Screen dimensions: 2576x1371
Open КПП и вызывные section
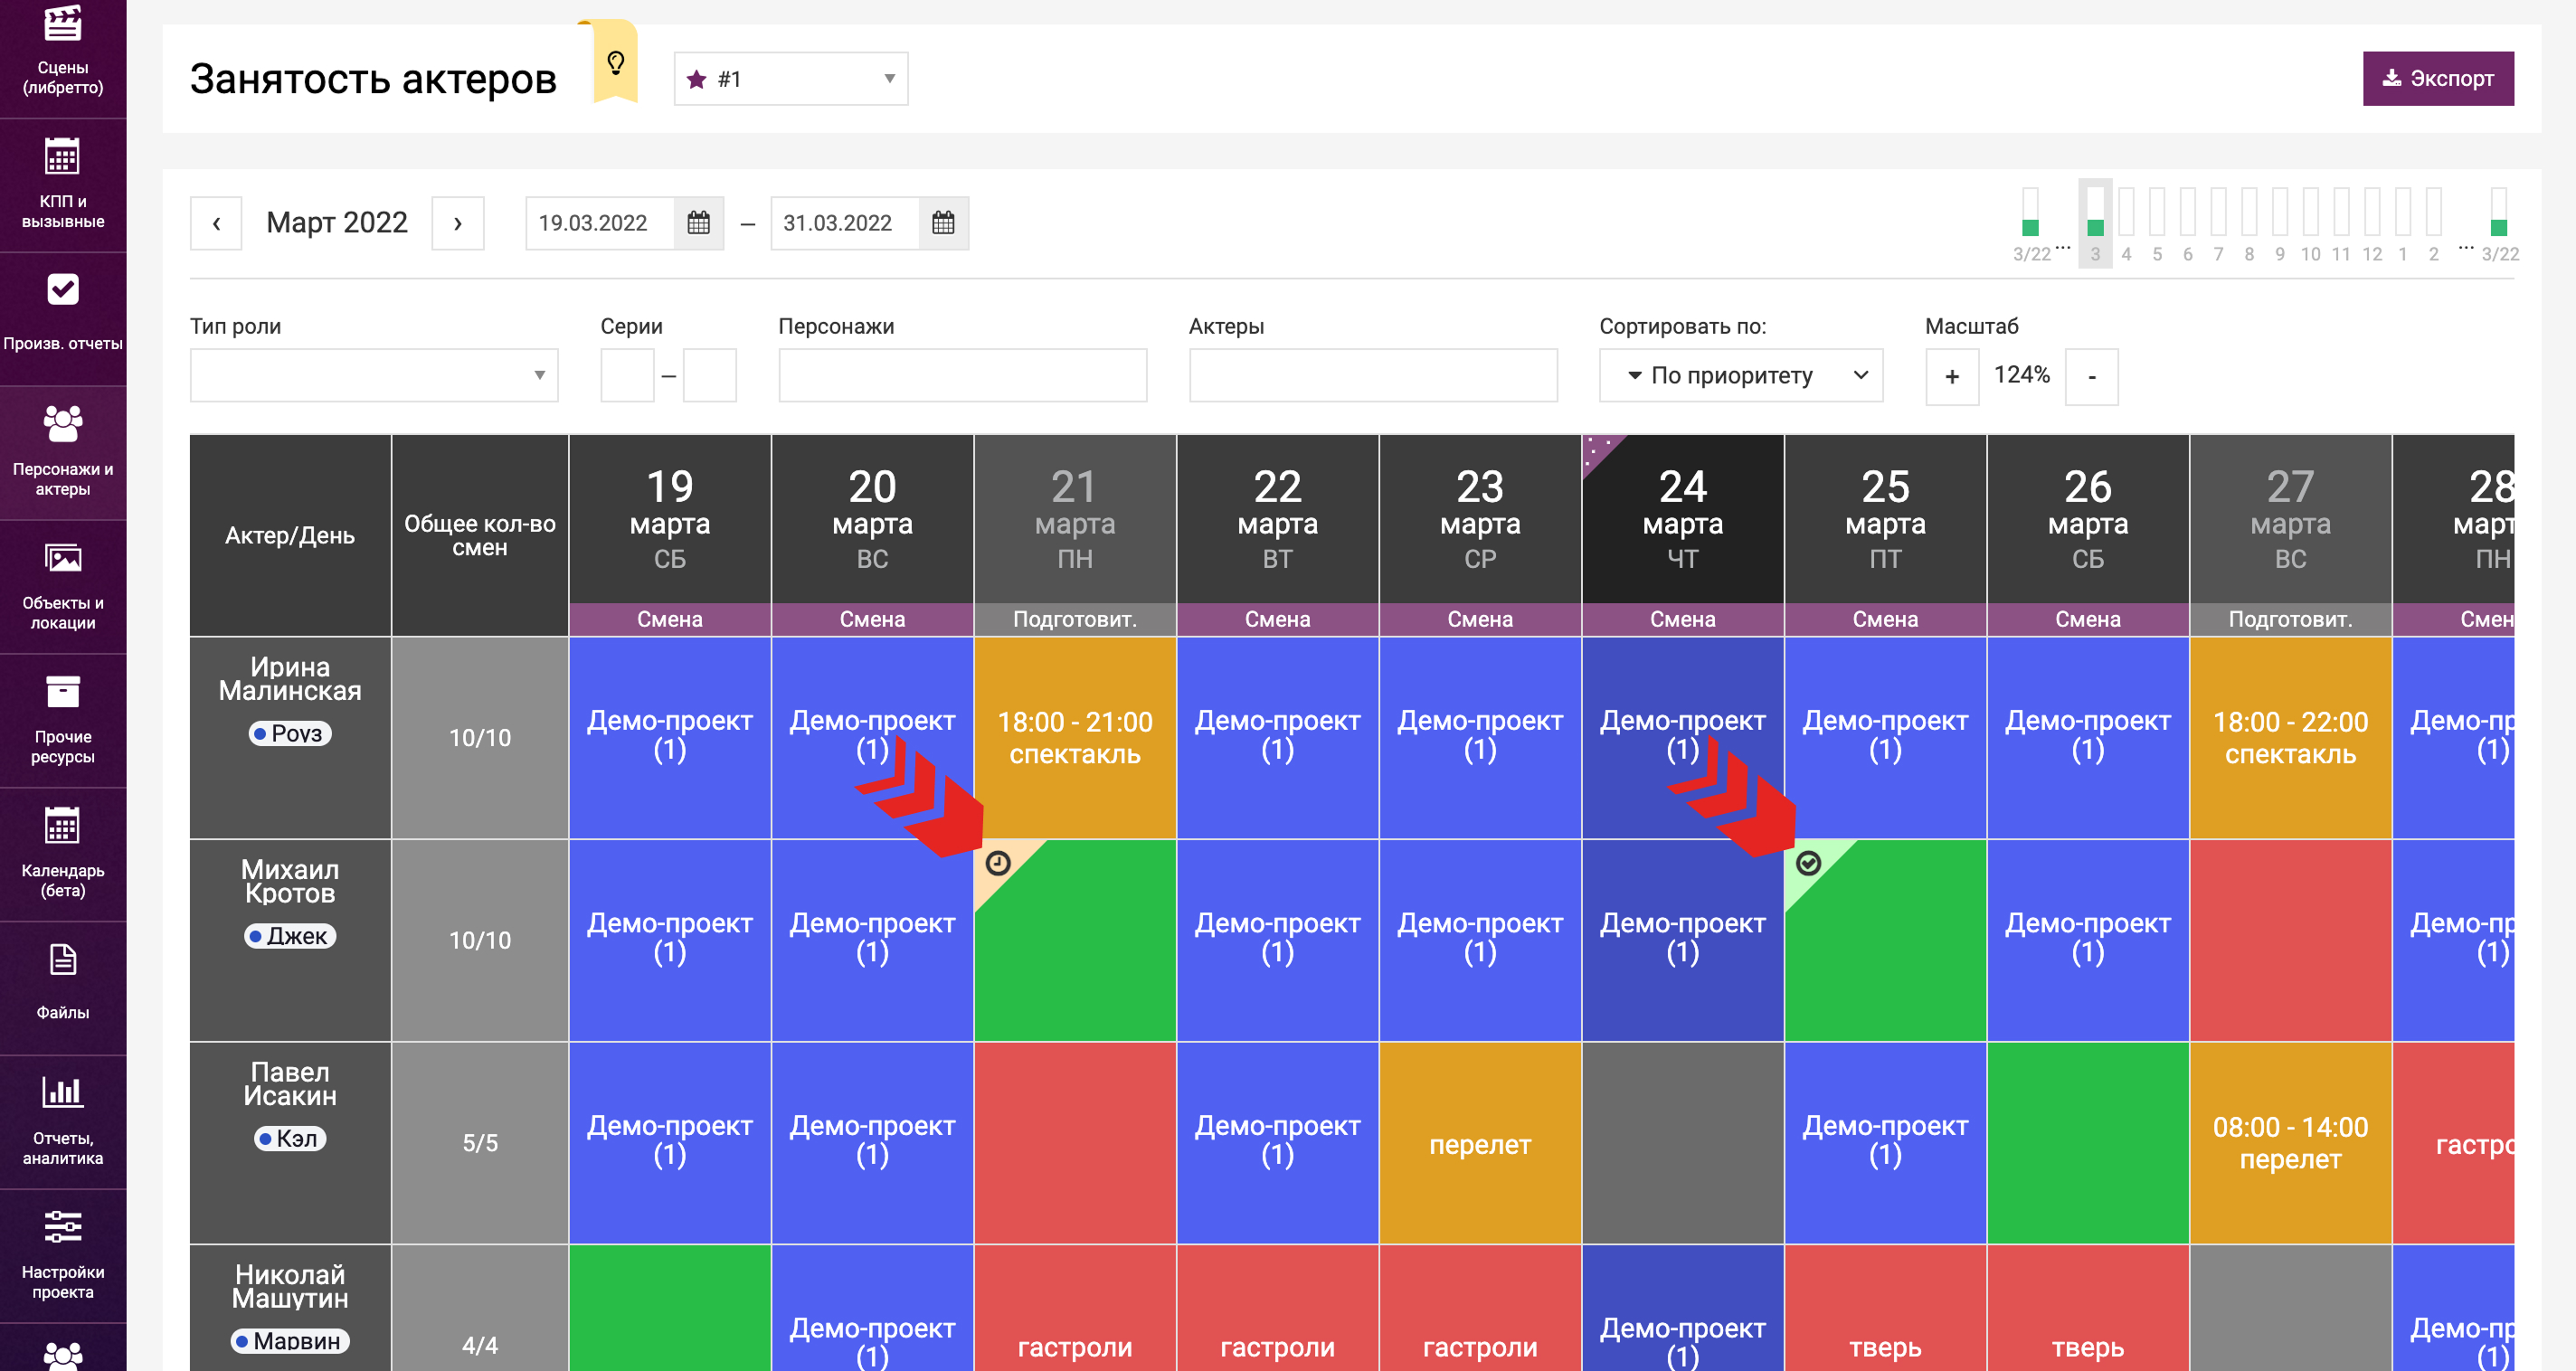(63, 185)
